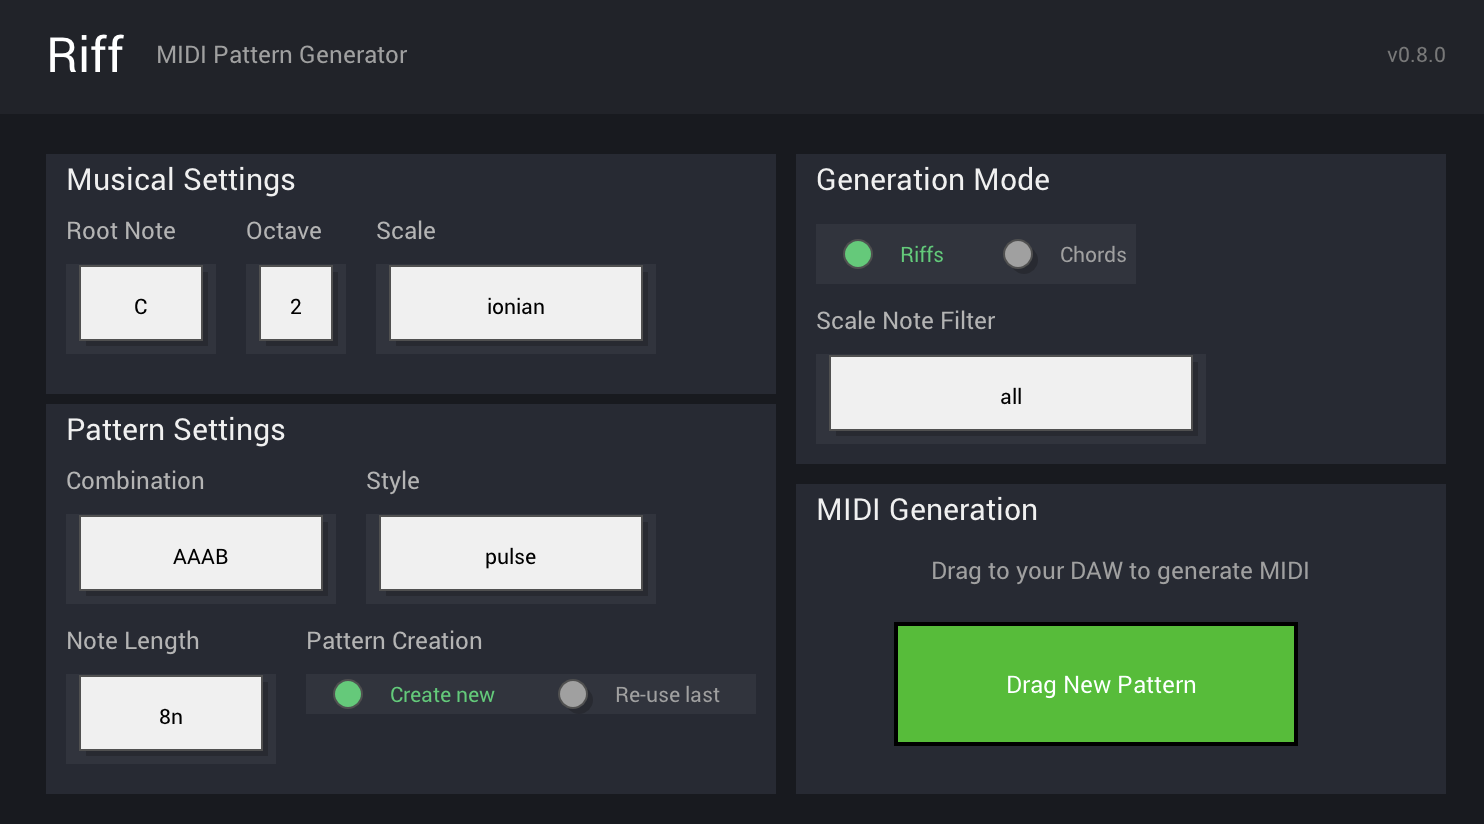Click the Combination label

135,481
